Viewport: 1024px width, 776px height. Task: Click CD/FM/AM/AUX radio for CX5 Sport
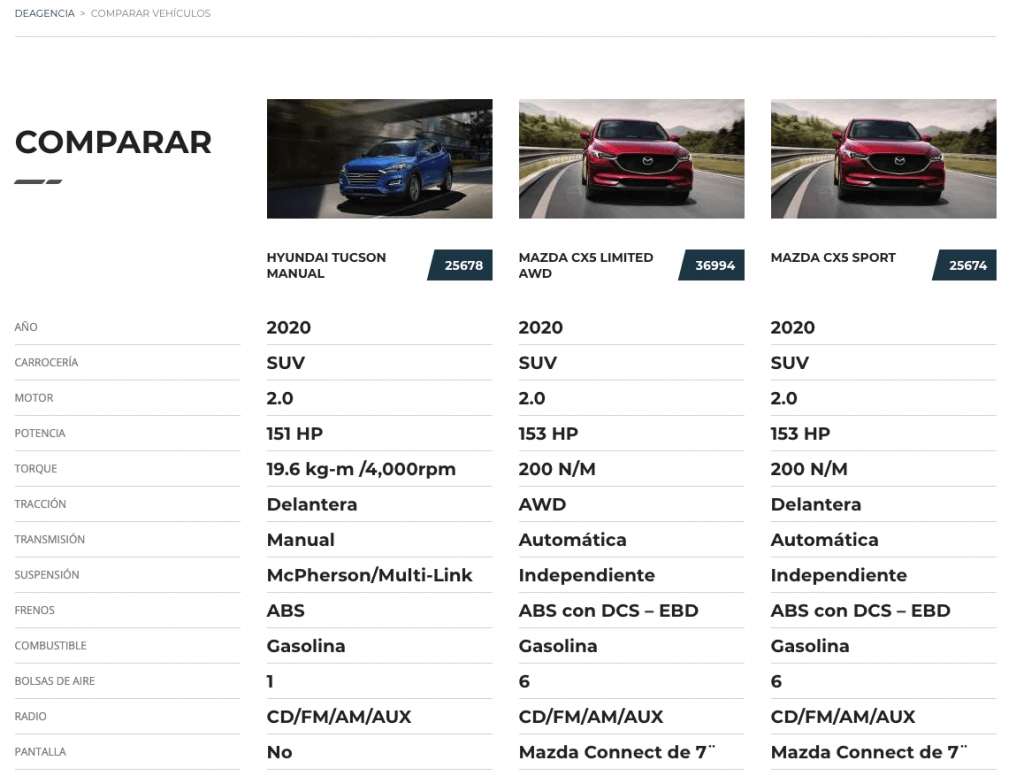[843, 717]
